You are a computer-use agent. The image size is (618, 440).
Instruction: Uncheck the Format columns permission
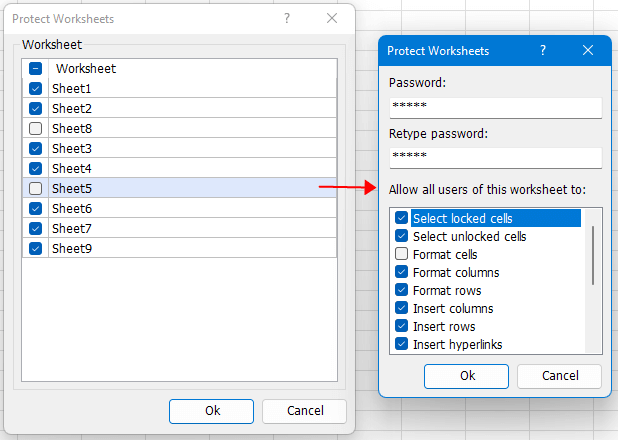[401, 272]
